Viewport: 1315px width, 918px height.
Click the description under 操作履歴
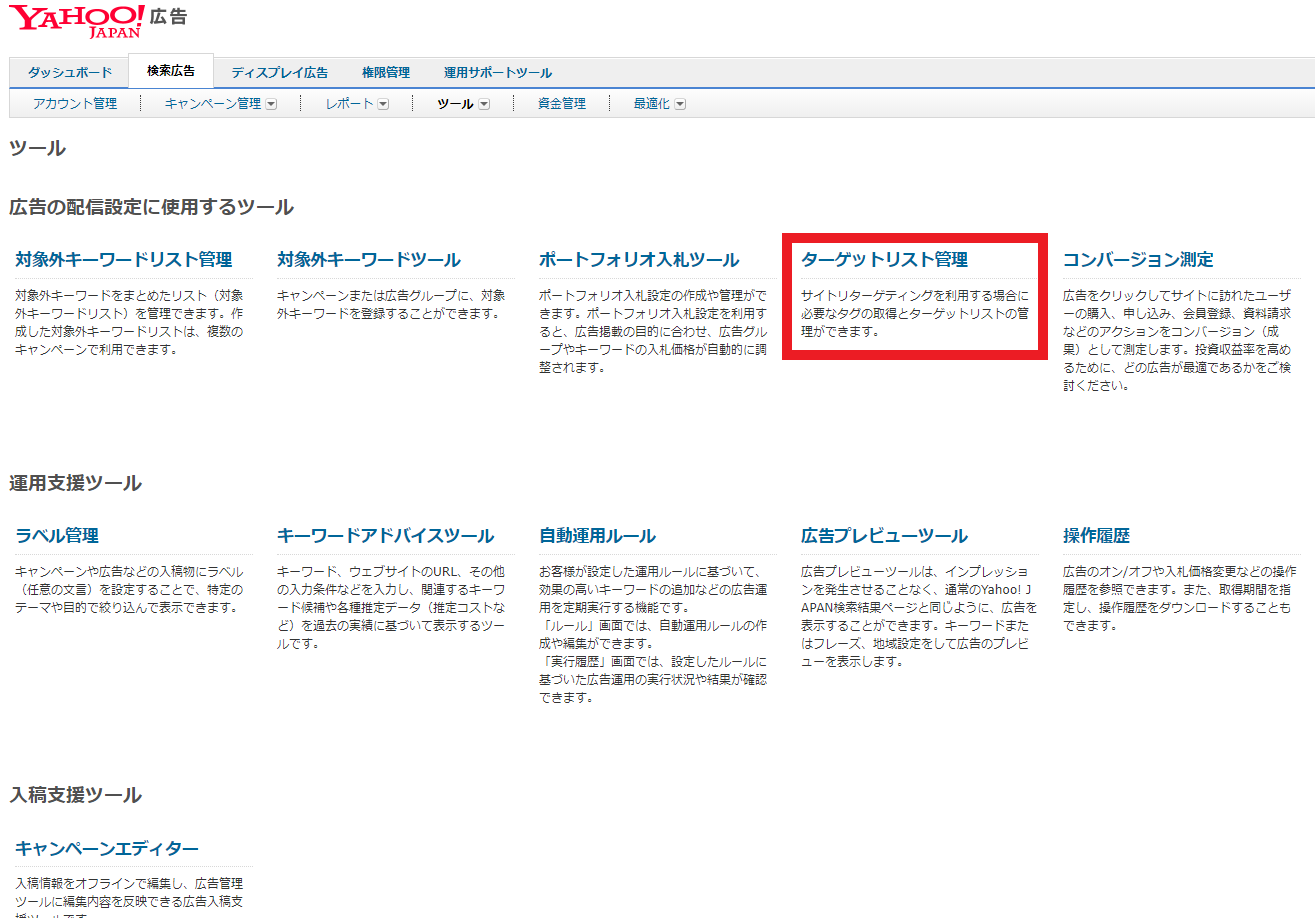pyautogui.click(x=1179, y=598)
